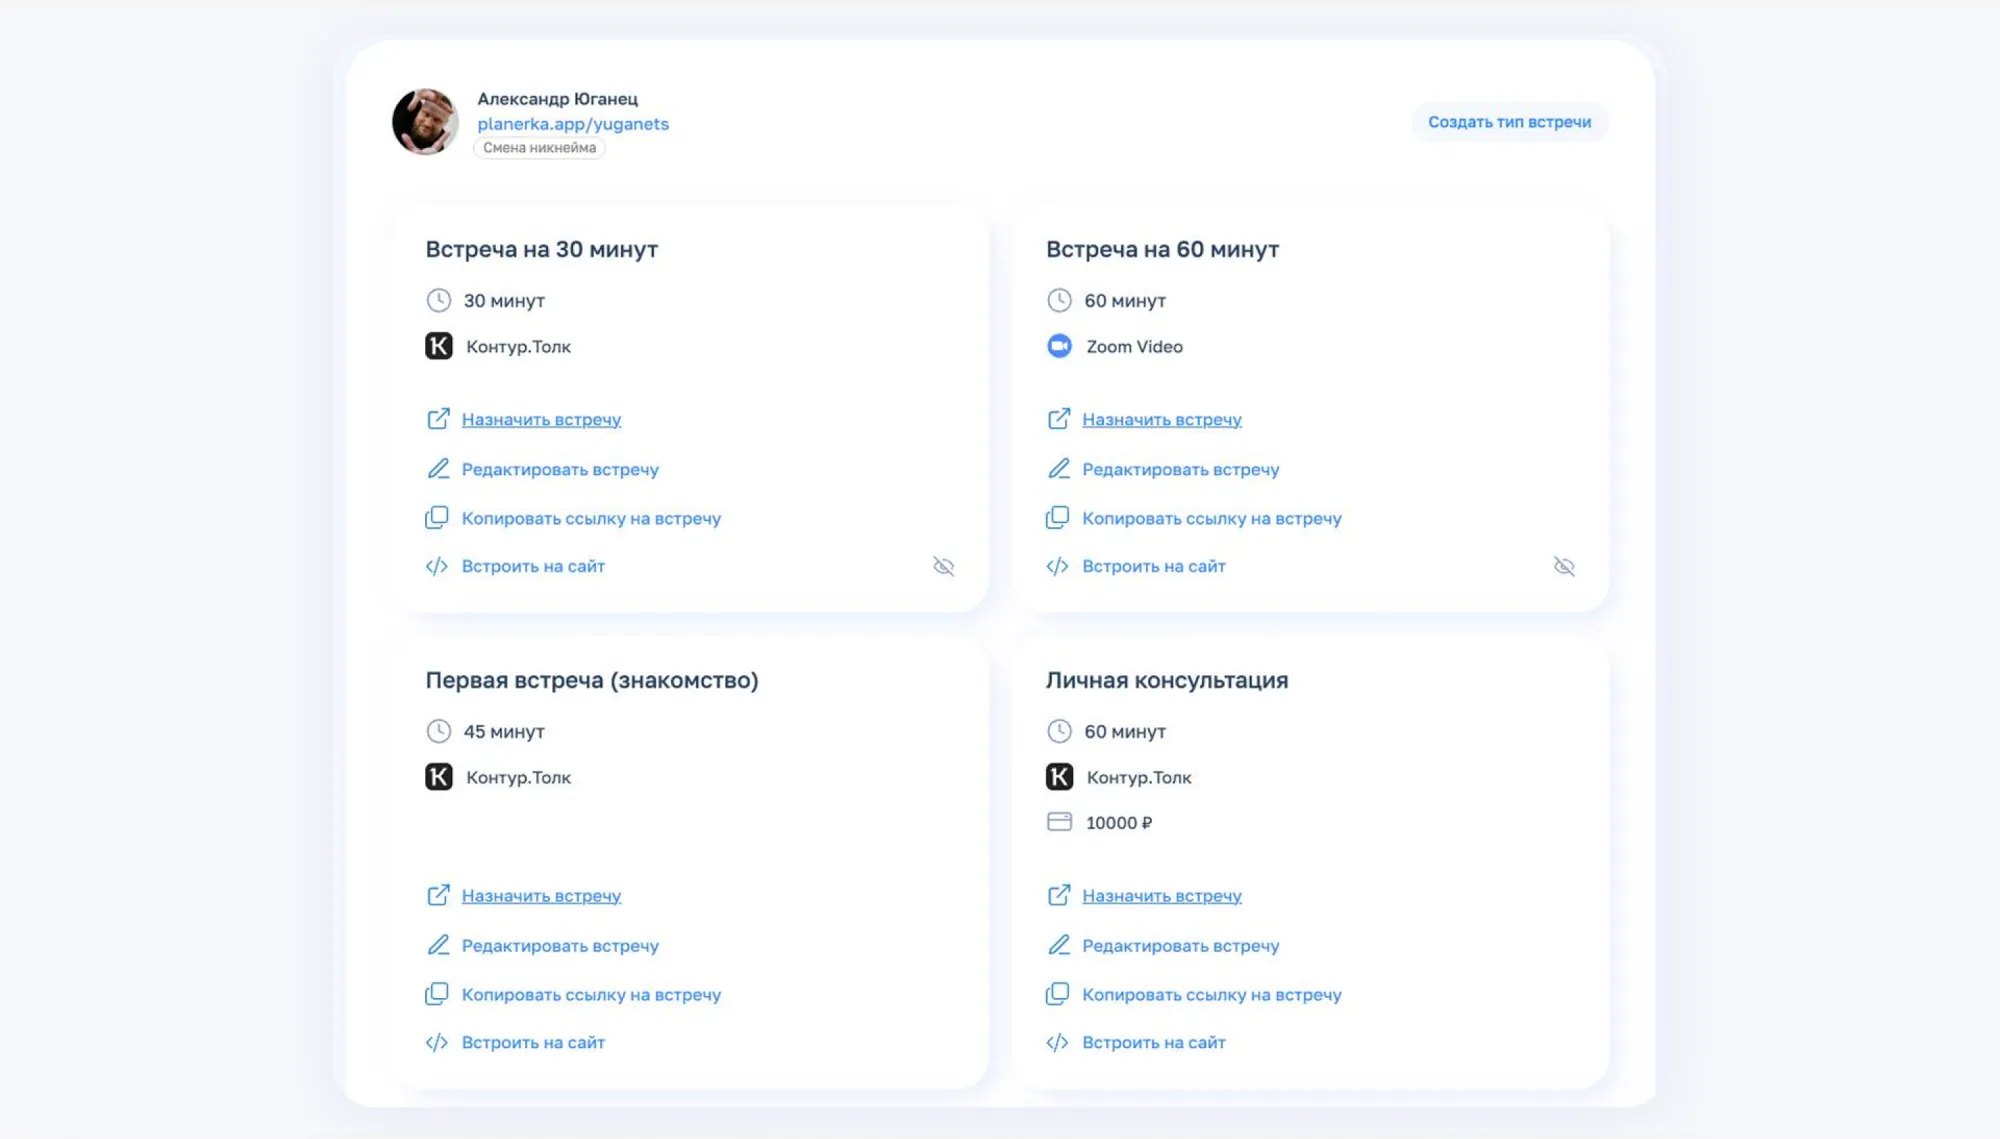This screenshot has width=2000, height=1139.
Task: Expand options via copy icon on Личная консультация
Action: pos(1058,994)
